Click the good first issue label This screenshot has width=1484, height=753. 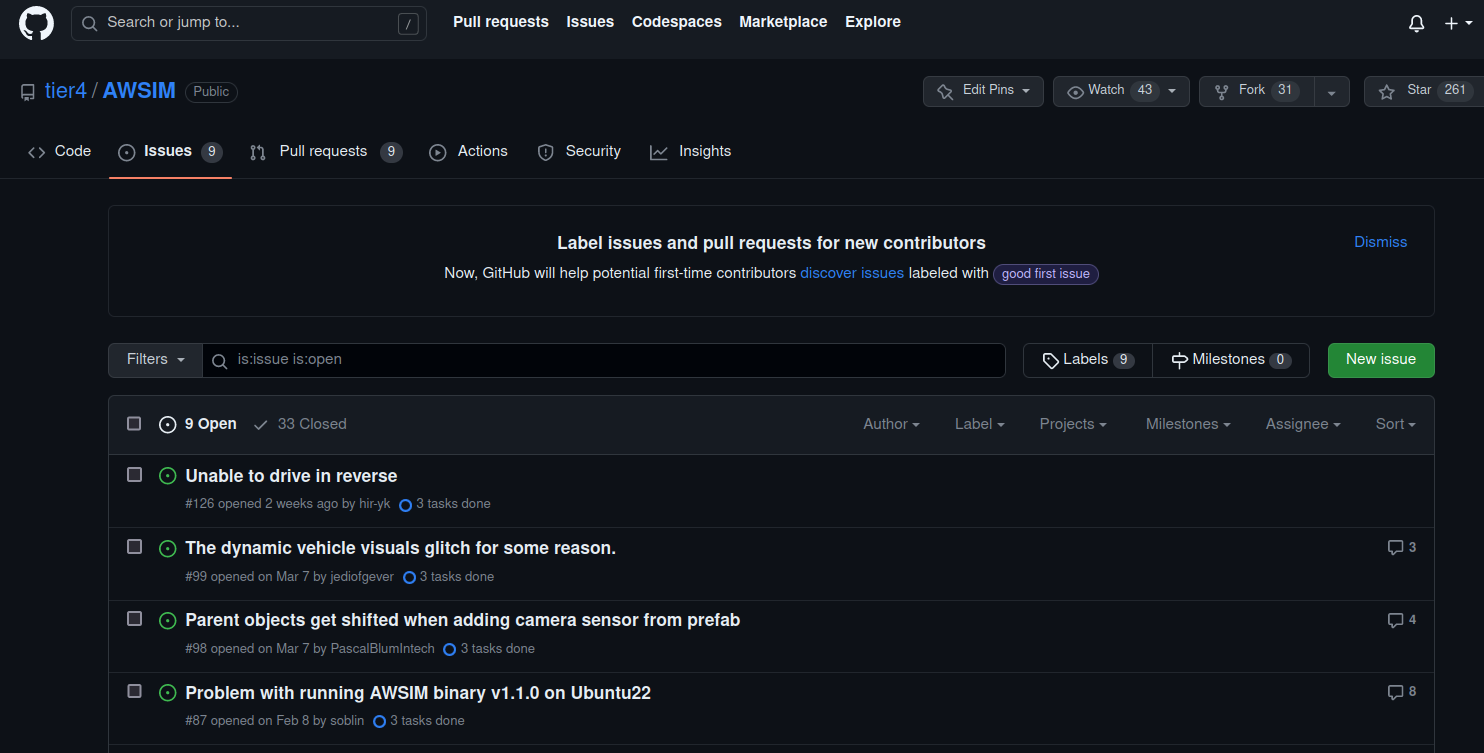[1046, 274]
